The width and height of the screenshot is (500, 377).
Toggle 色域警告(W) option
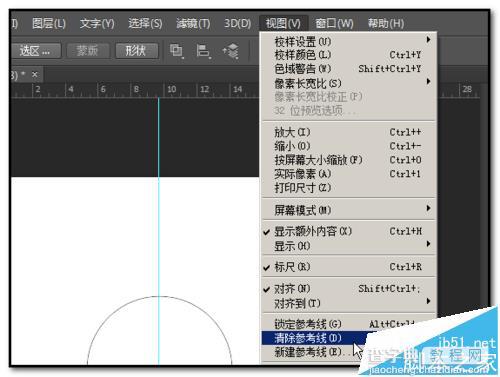[x=349, y=69]
